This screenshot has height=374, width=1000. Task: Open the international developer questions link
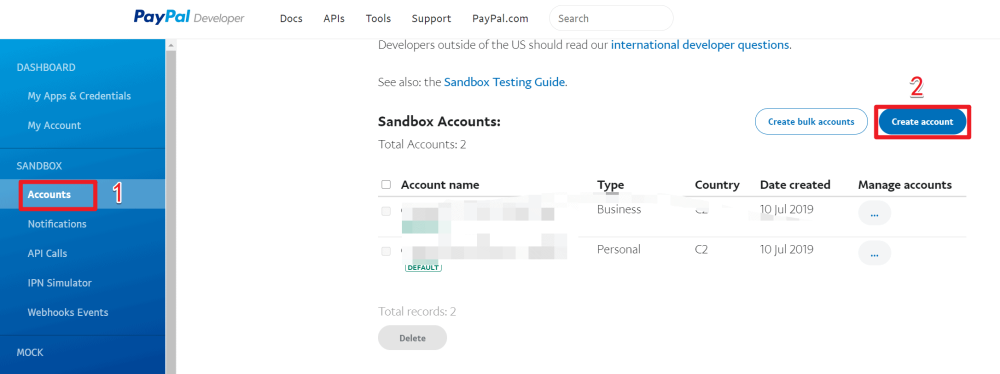pyautogui.click(x=700, y=45)
